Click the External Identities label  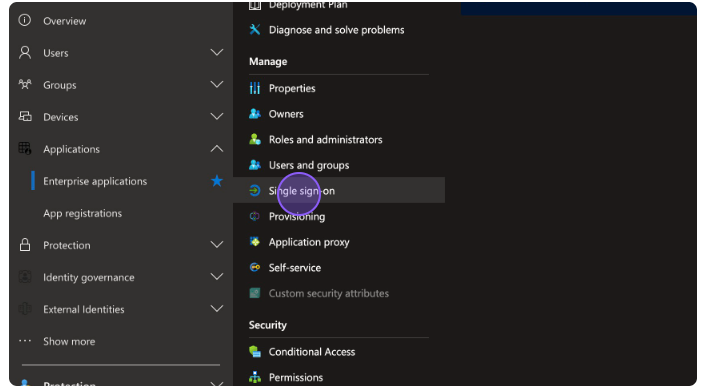[84, 309]
